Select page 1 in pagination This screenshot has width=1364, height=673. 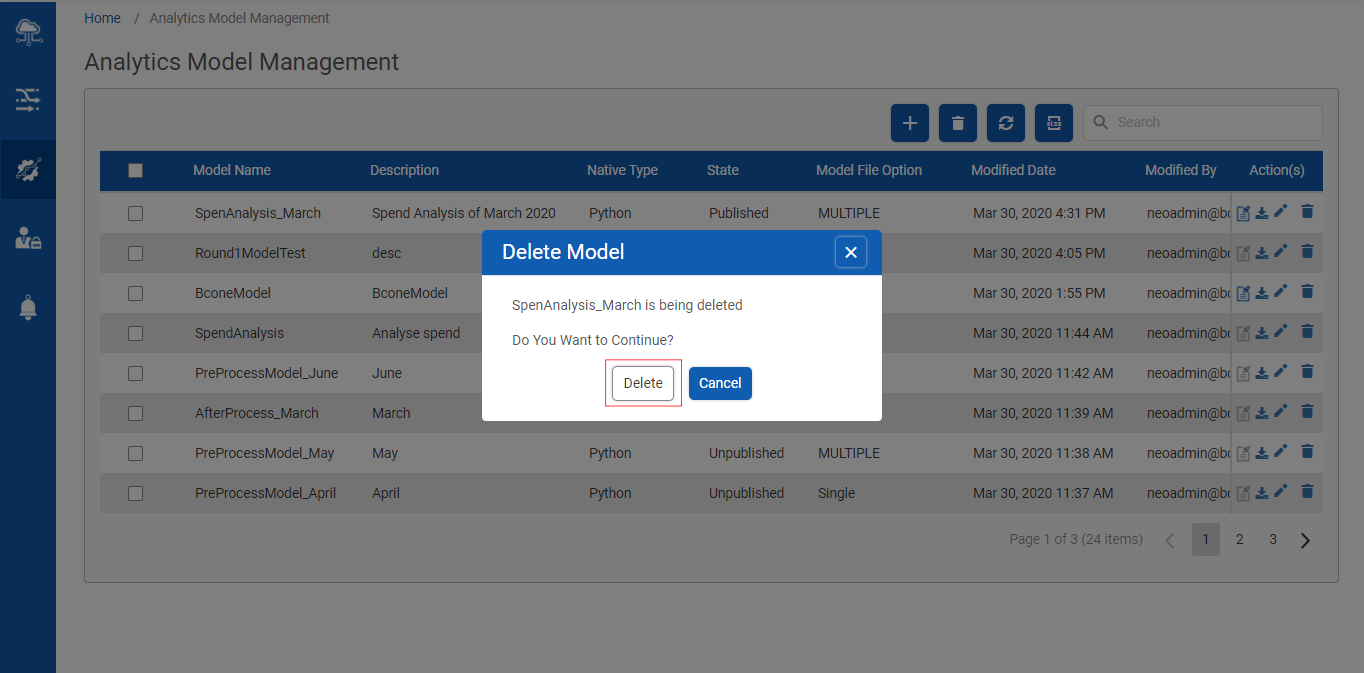(x=1206, y=539)
